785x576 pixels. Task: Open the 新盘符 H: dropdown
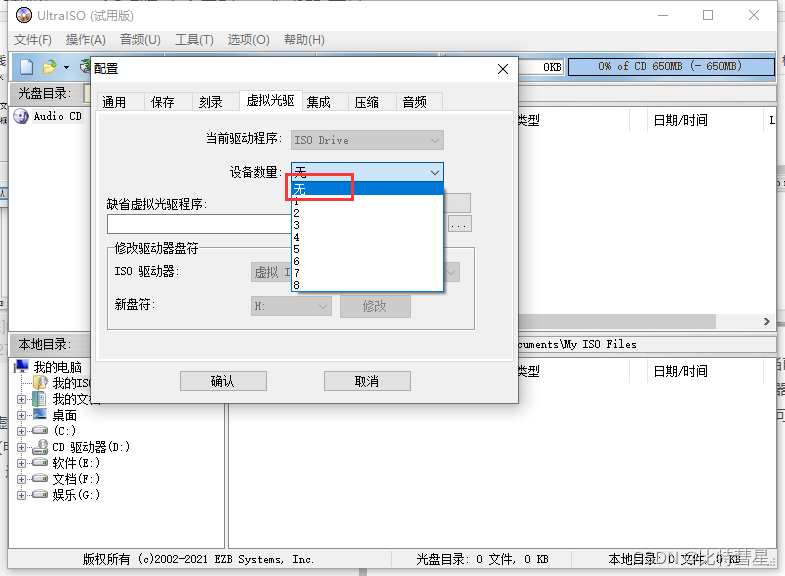[x=291, y=306]
